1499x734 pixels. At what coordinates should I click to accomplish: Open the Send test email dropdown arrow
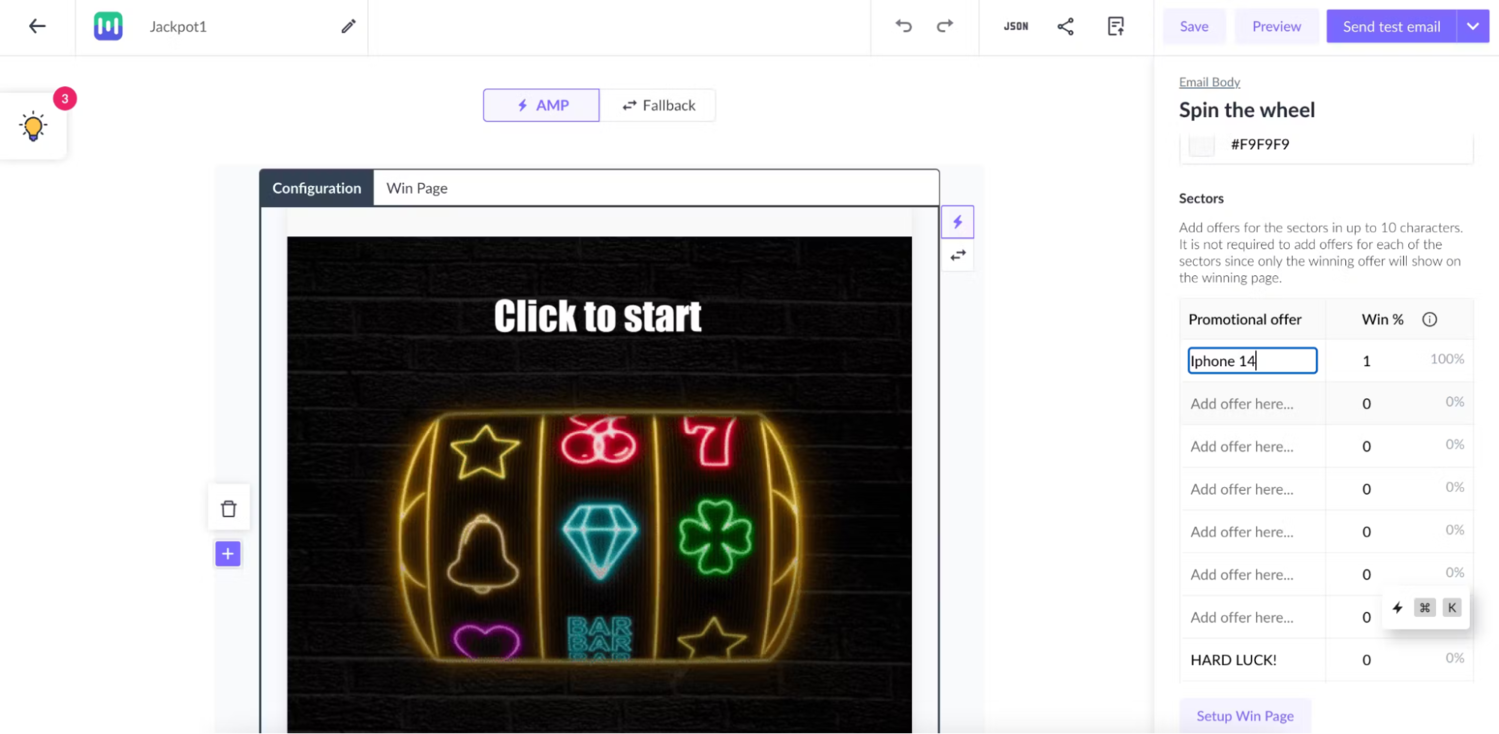(1473, 26)
